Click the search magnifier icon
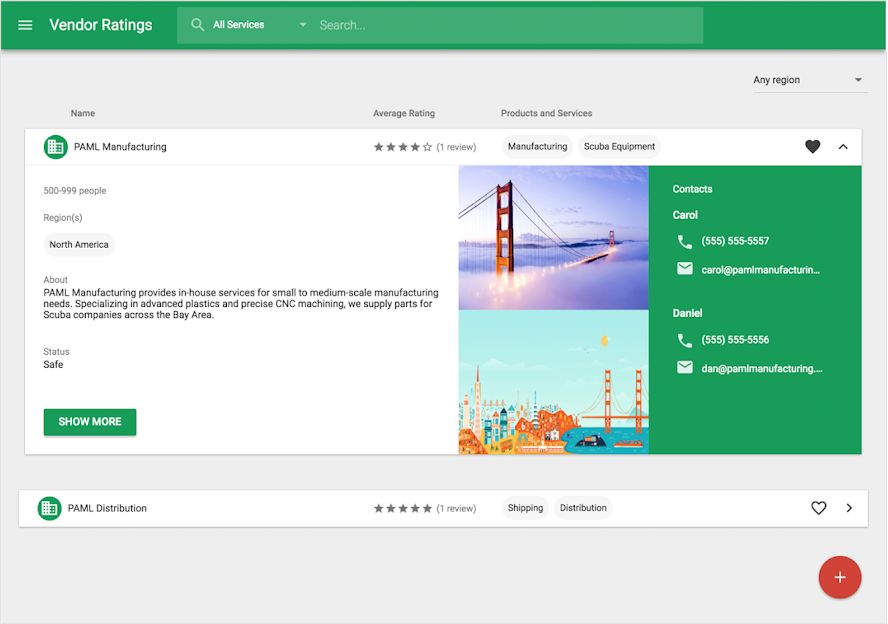888x624 pixels. pos(197,25)
